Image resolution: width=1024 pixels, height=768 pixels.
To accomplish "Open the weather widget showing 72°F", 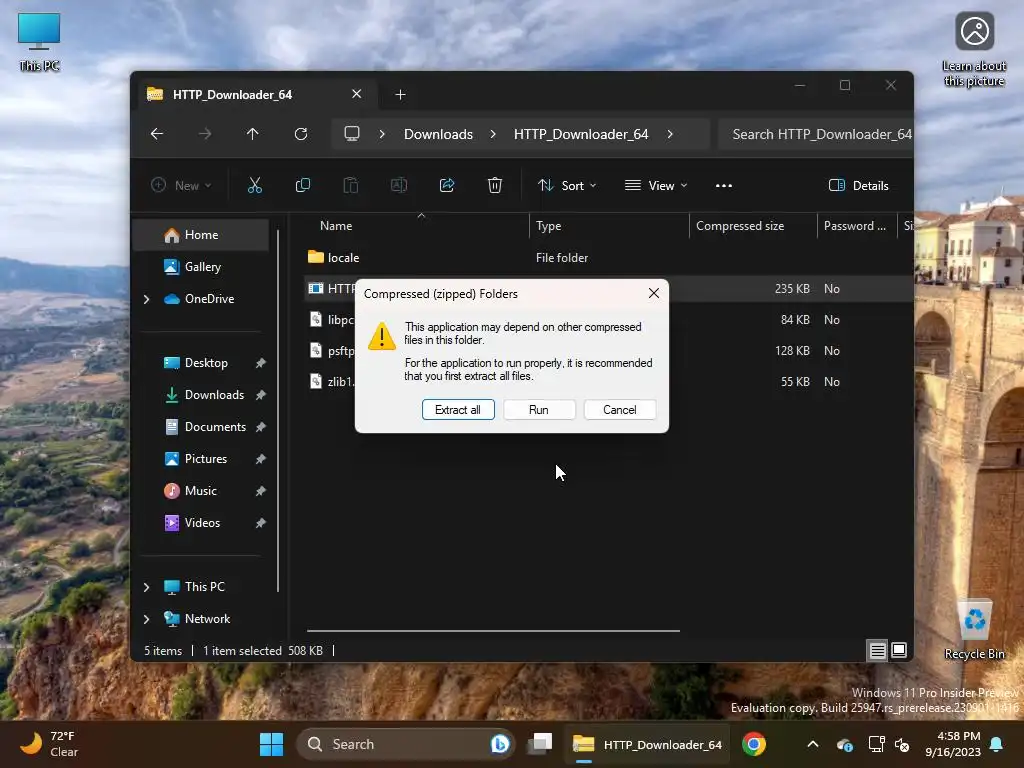I will 49,744.
